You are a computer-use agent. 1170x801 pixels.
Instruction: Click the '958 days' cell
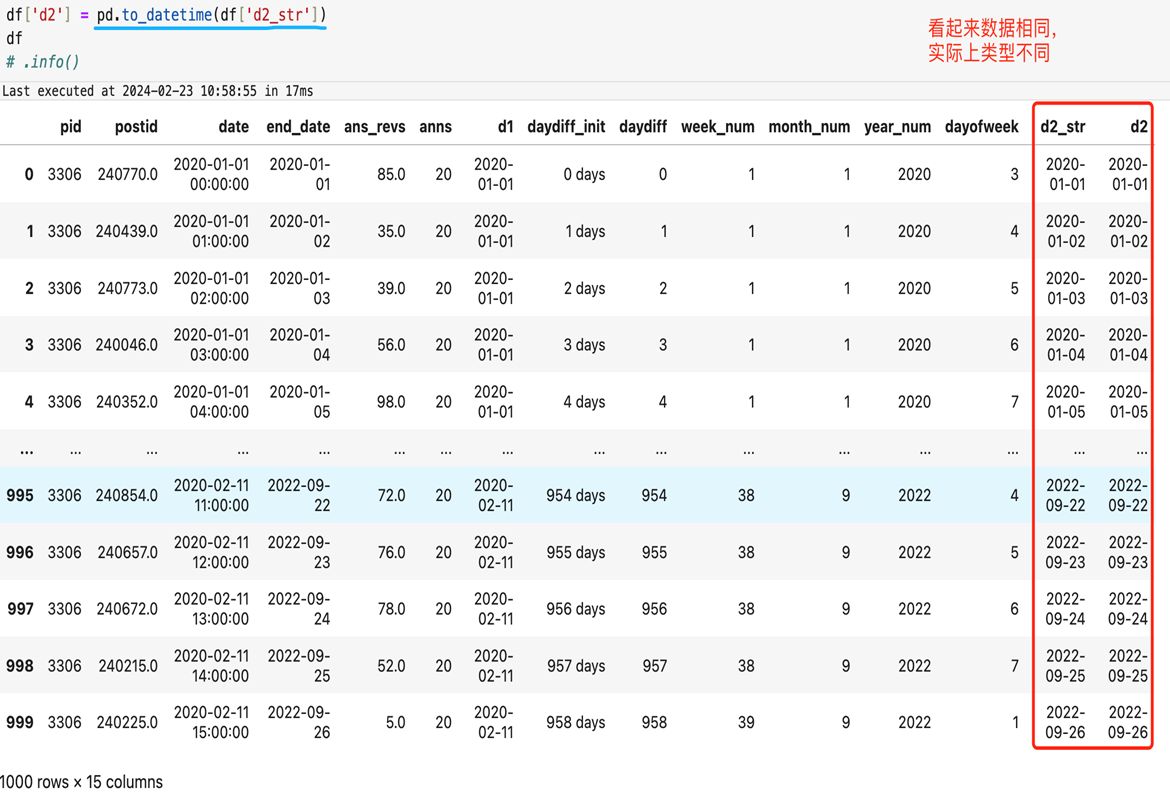(x=575, y=723)
